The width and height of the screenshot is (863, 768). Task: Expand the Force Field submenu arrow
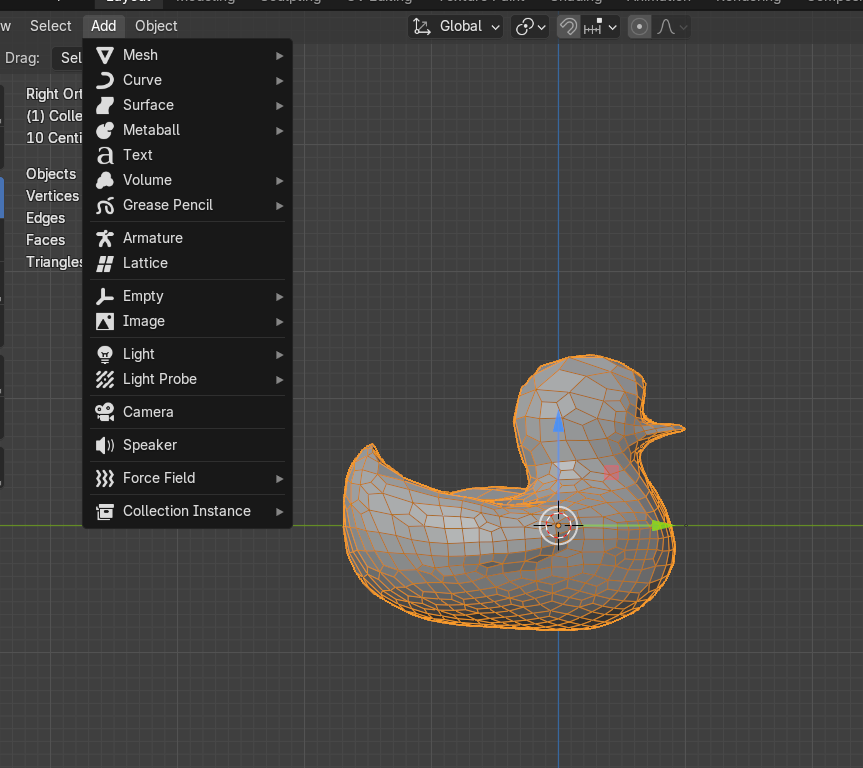(280, 478)
